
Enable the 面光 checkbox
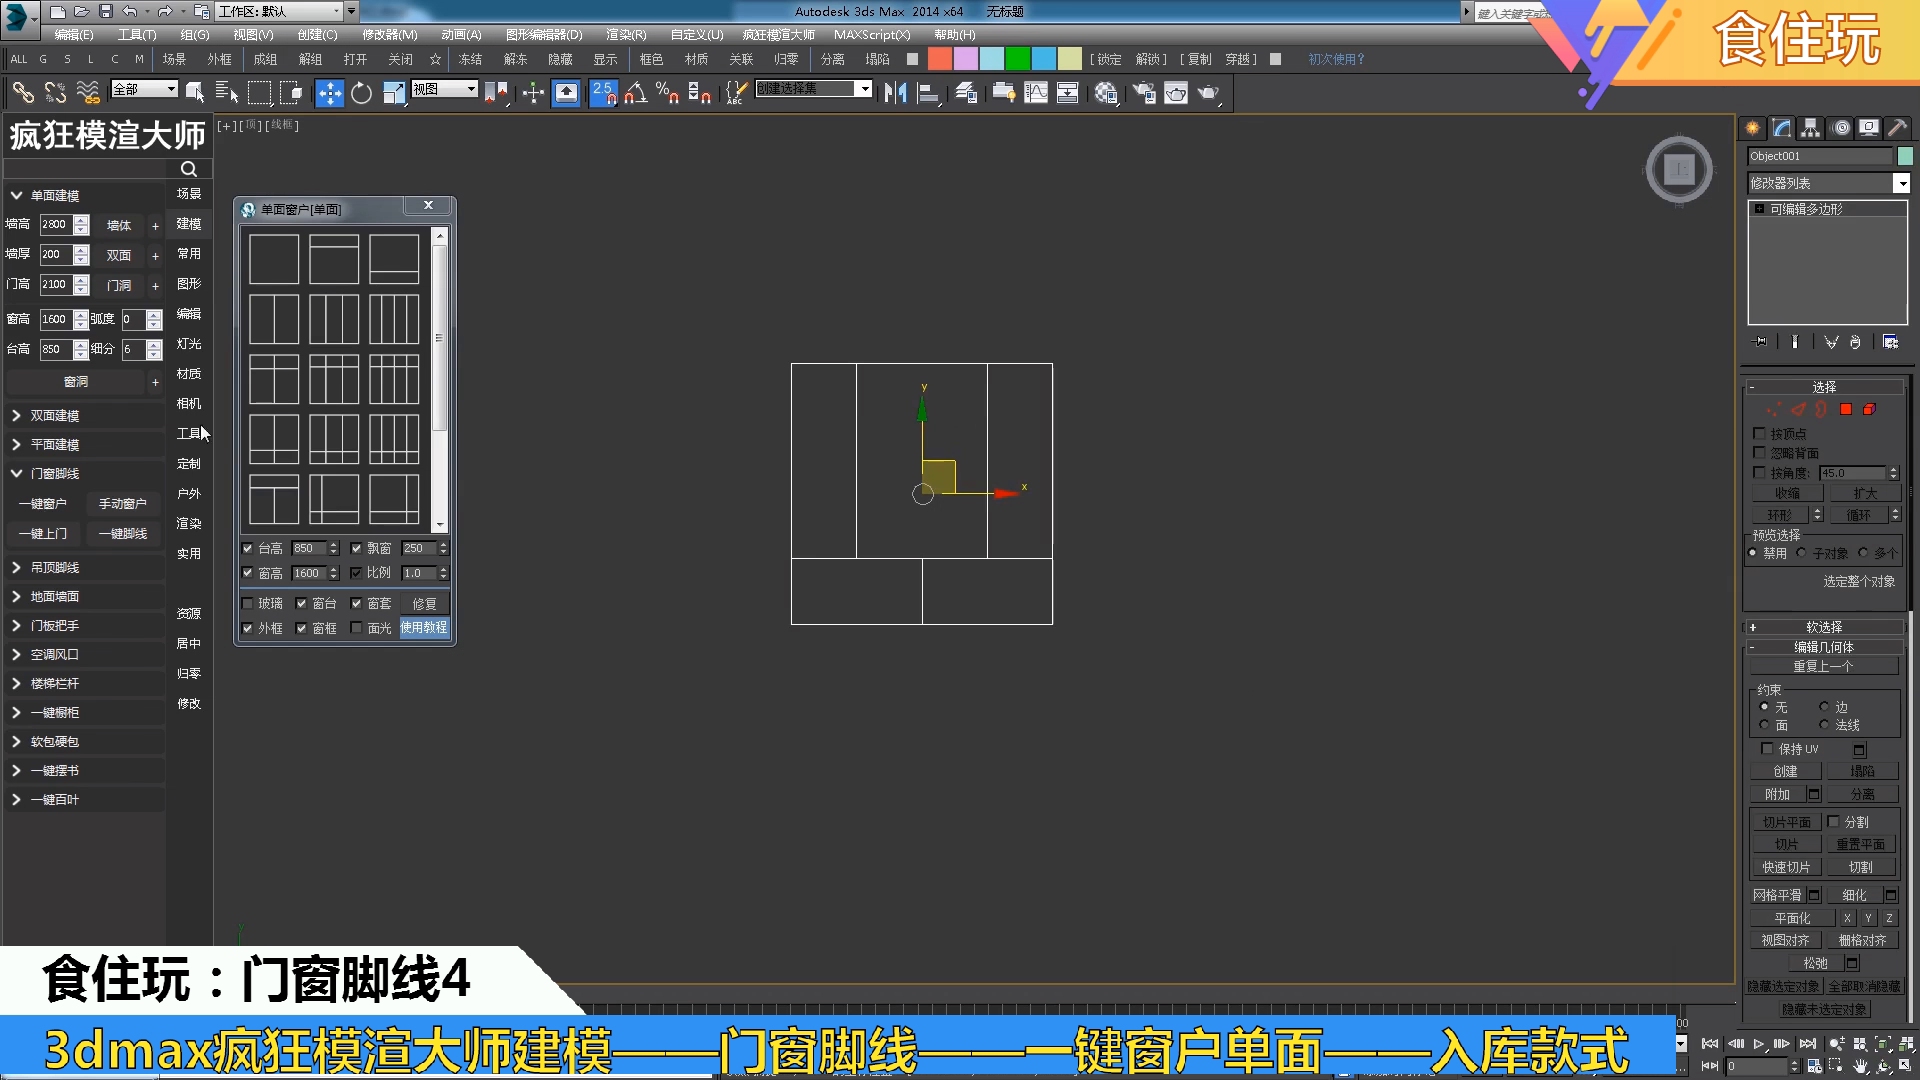coord(356,628)
